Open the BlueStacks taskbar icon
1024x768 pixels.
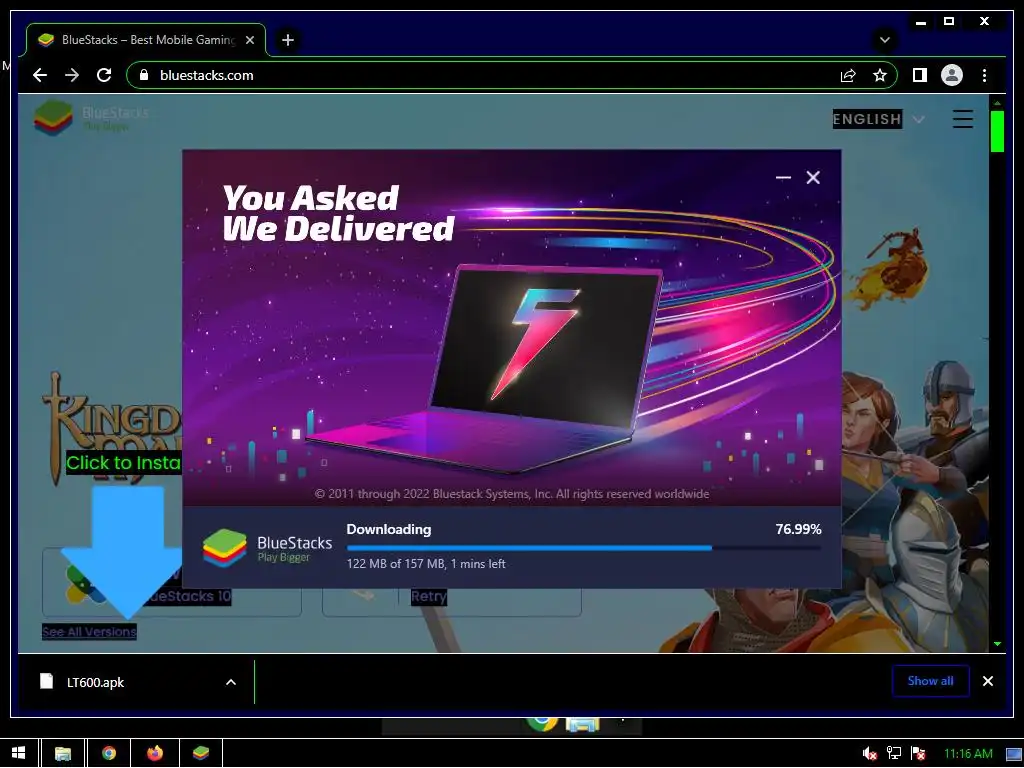pyautogui.click(x=201, y=753)
